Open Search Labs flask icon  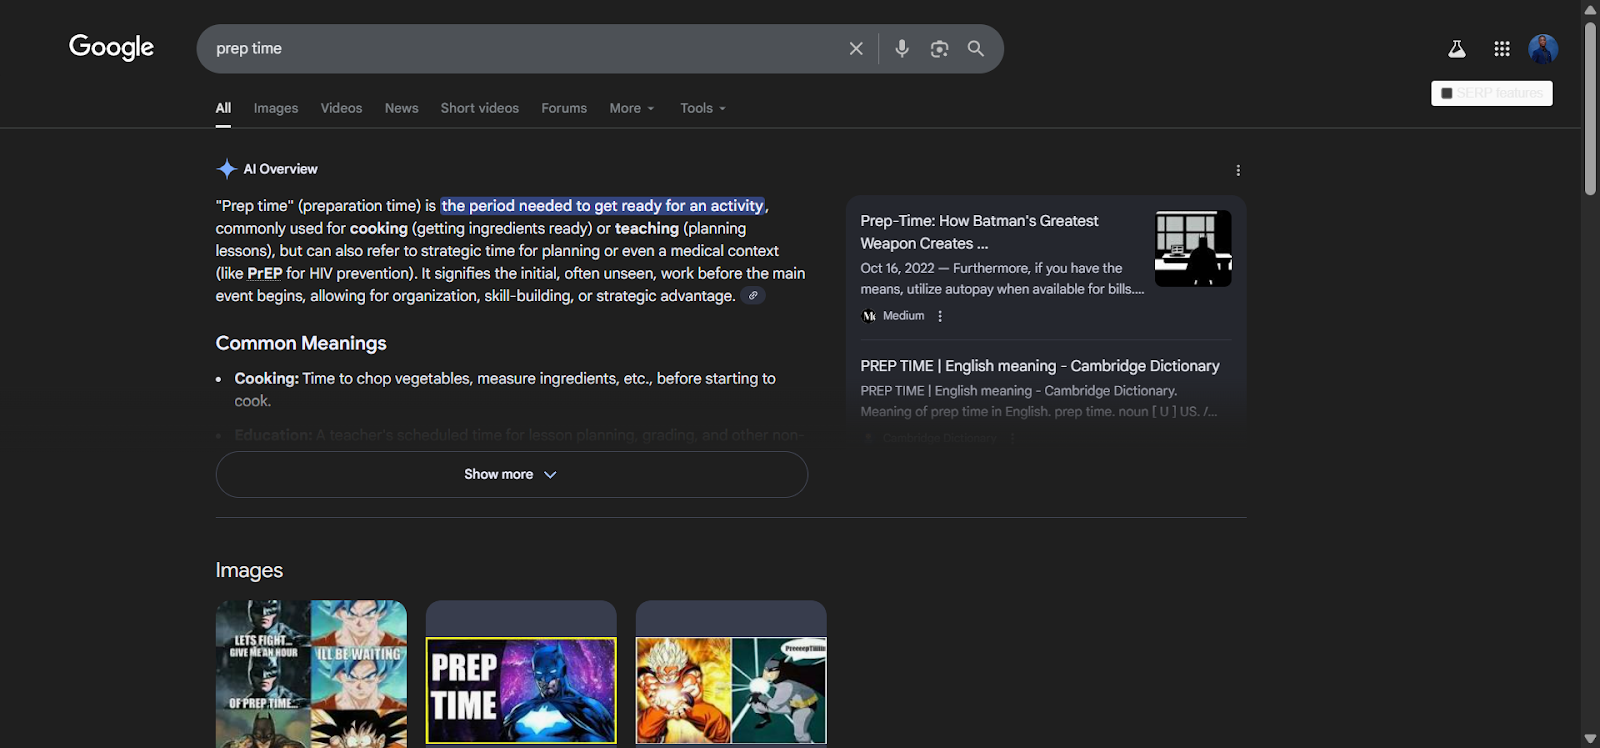pyautogui.click(x=1457, y=48)
